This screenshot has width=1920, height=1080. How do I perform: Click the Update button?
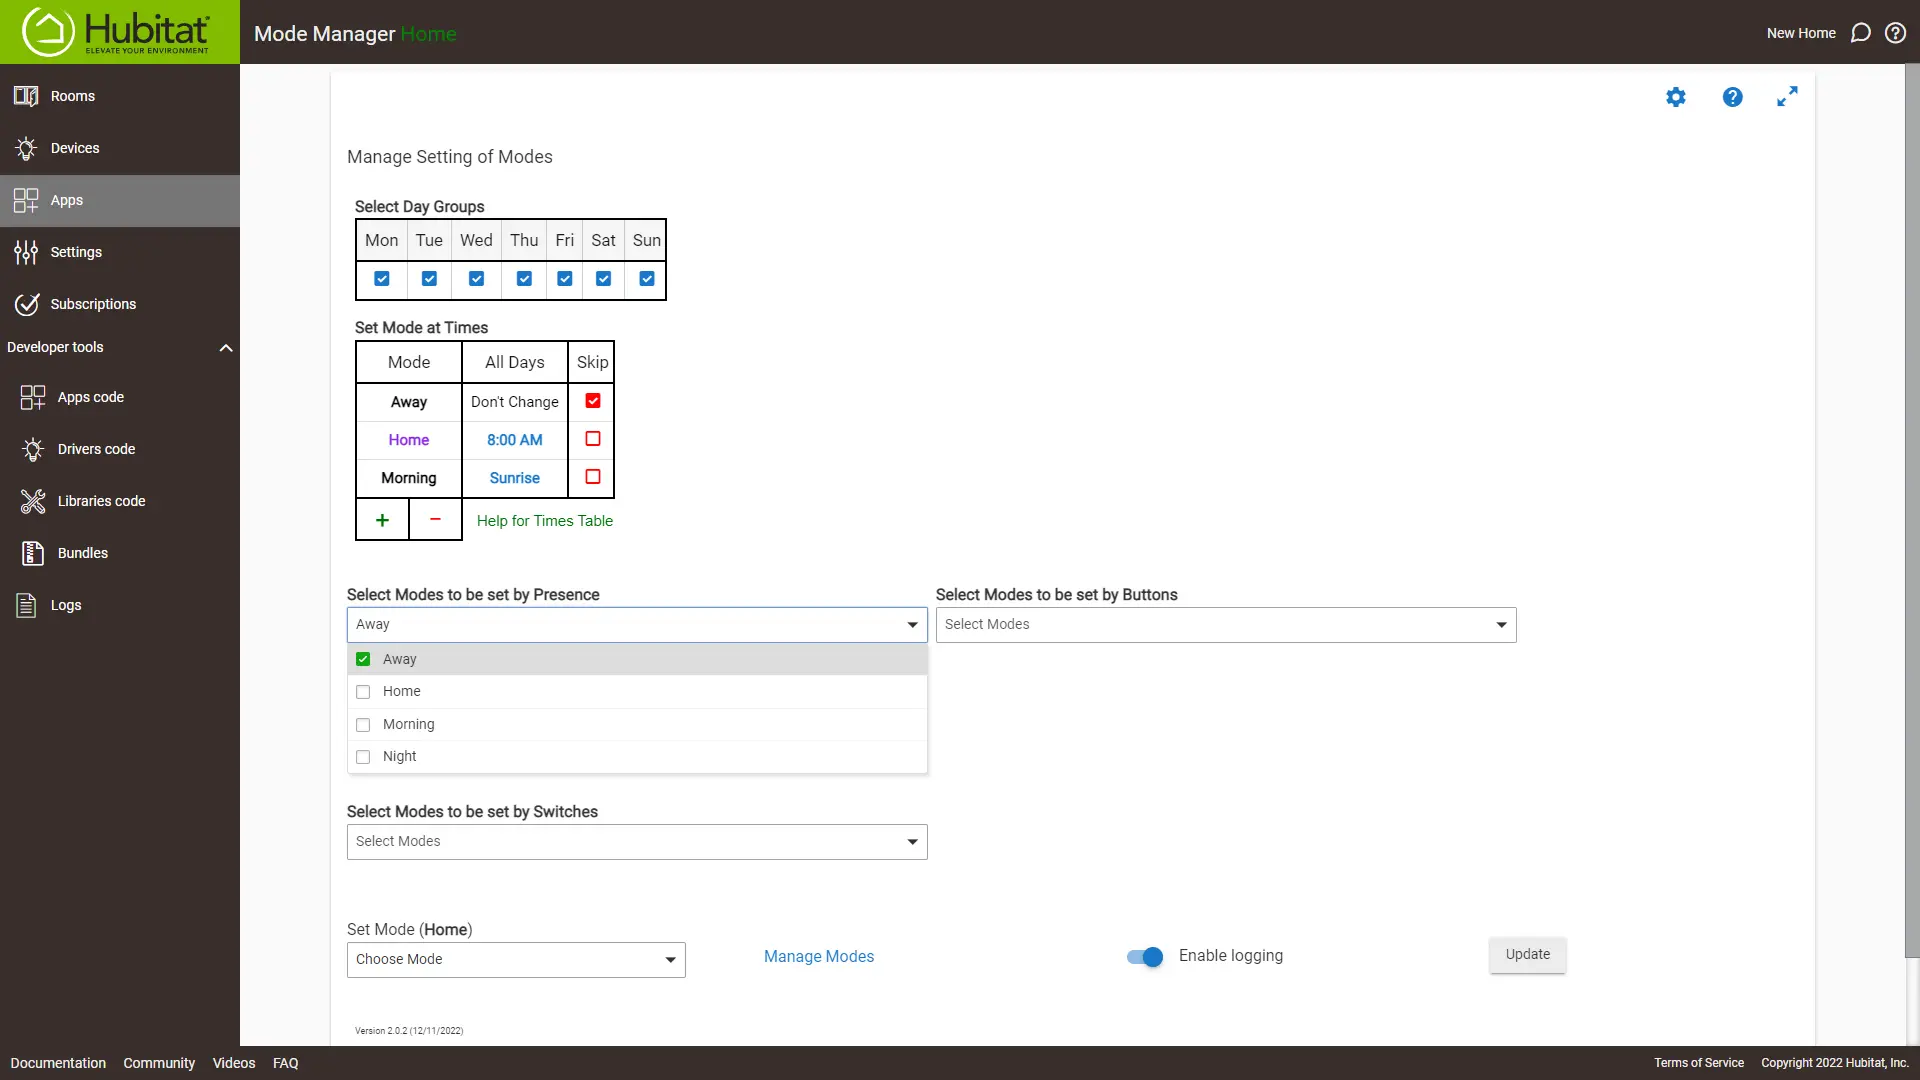tap(1527, 953)
